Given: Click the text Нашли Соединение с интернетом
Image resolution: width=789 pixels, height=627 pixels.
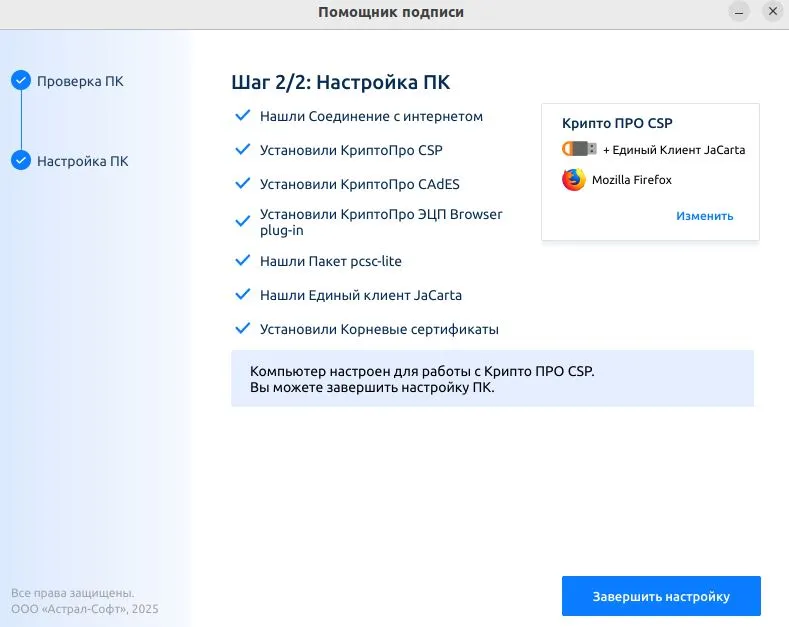Looking at the screenshot, I should click(371, 116).
